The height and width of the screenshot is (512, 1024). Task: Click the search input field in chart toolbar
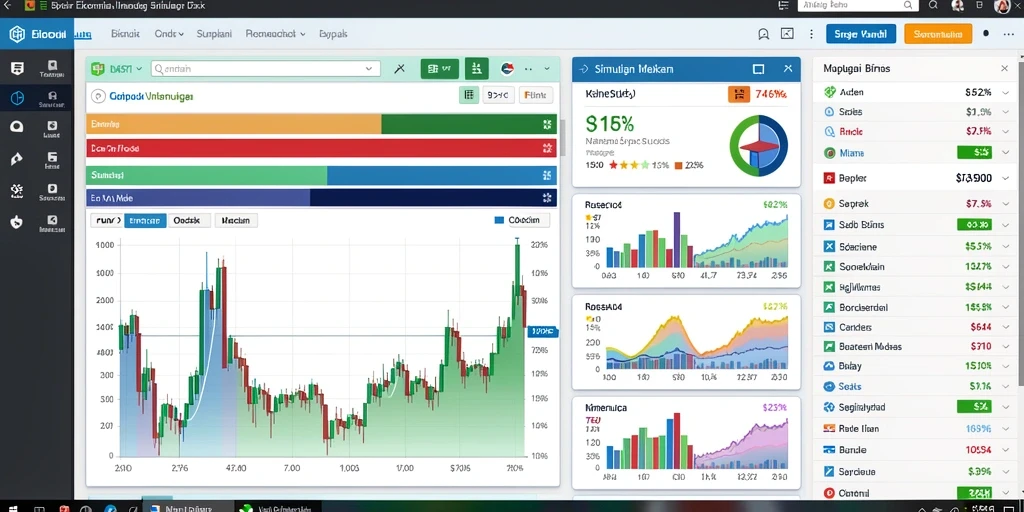click(x=265, y=68)
